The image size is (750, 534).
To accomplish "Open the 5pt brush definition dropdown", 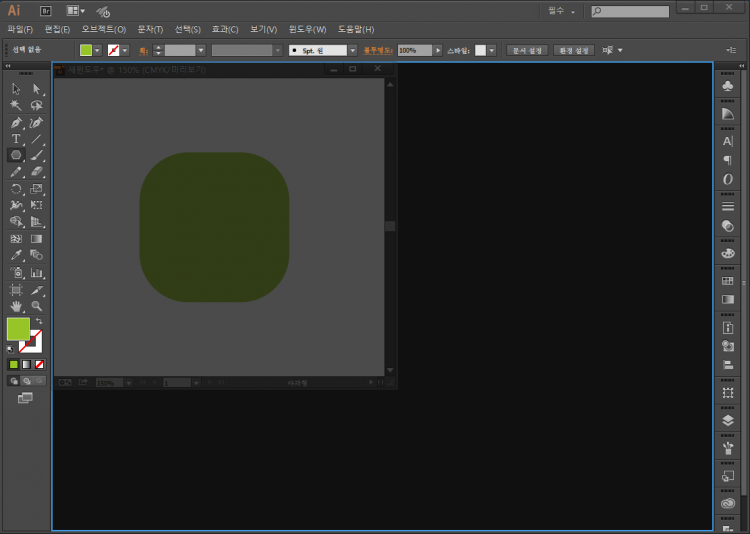I will [x=352, y=50].
